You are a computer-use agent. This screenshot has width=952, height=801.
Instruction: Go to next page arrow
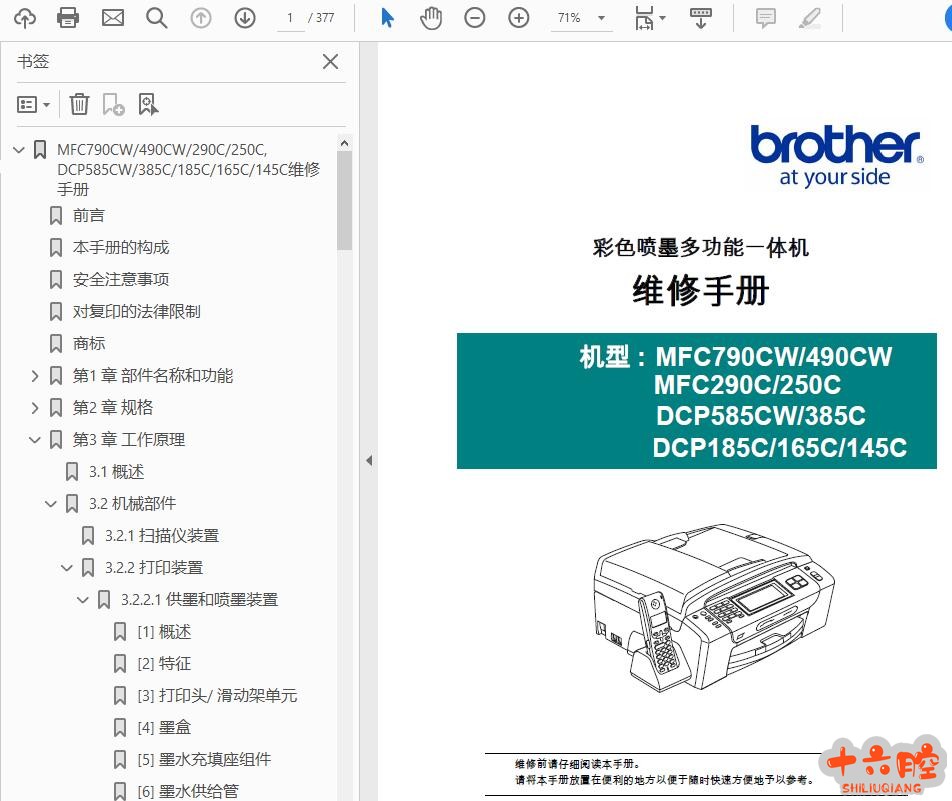point(245,18)
